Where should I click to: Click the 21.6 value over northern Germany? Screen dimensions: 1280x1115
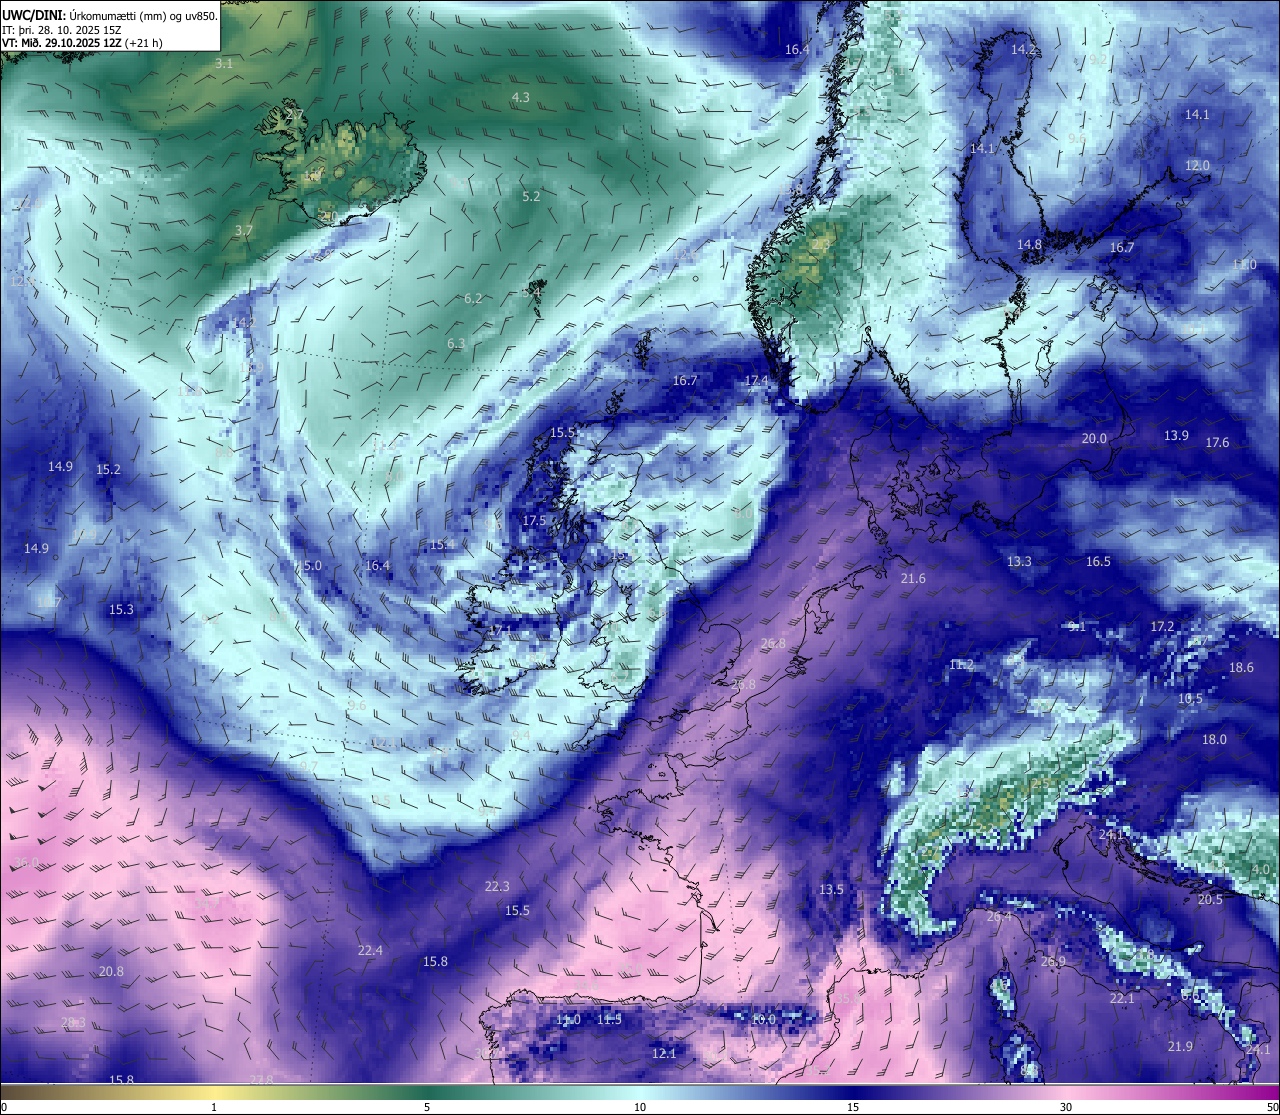tap(913, 578)
